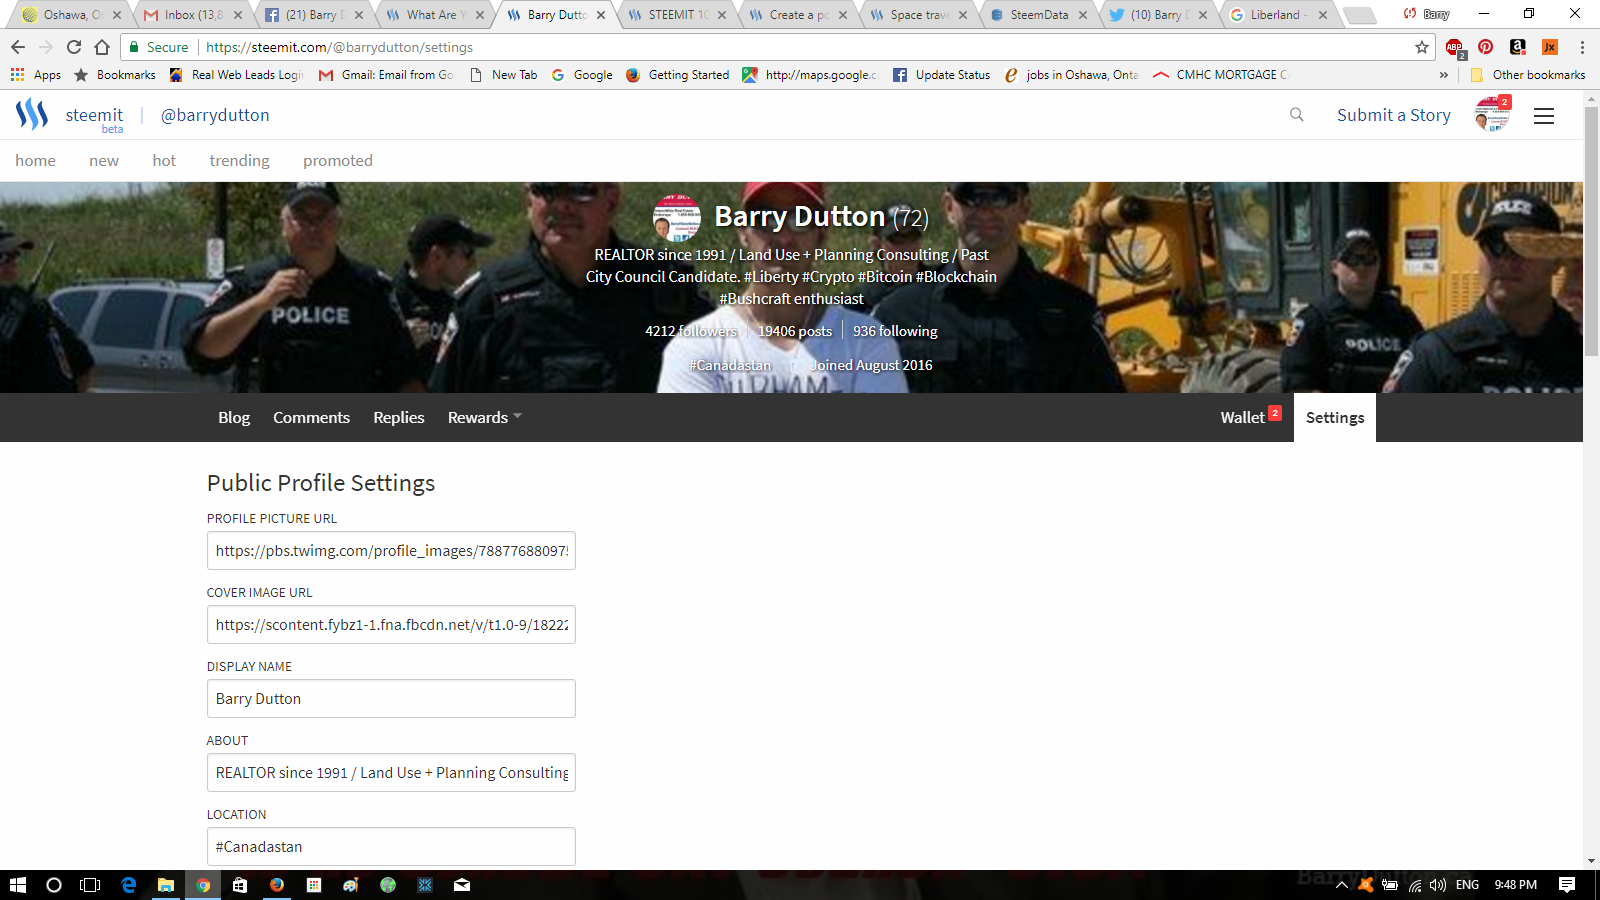Click the Profile Picture URL field
Screen dimensions: 1600x900
(x=391, y=551)
